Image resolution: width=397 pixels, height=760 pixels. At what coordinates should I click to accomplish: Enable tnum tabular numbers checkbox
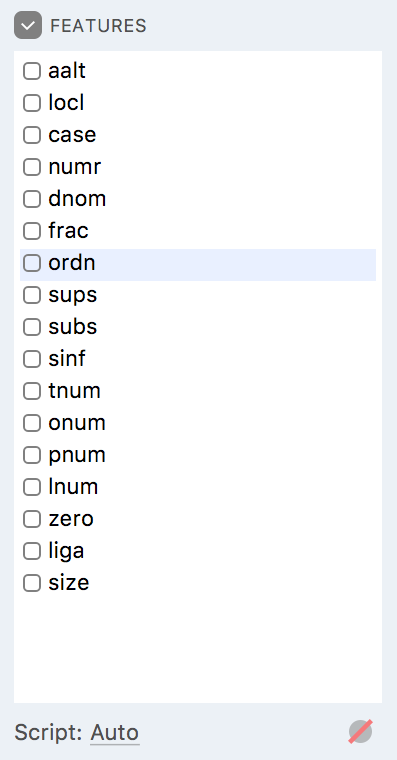32,391
